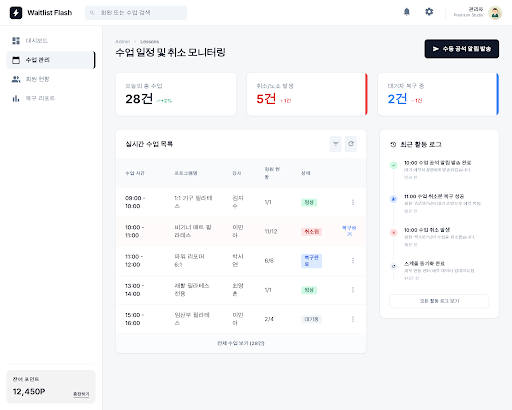
Task: Click gray waiting badge on 15:00 row
Action: [311, 319]
